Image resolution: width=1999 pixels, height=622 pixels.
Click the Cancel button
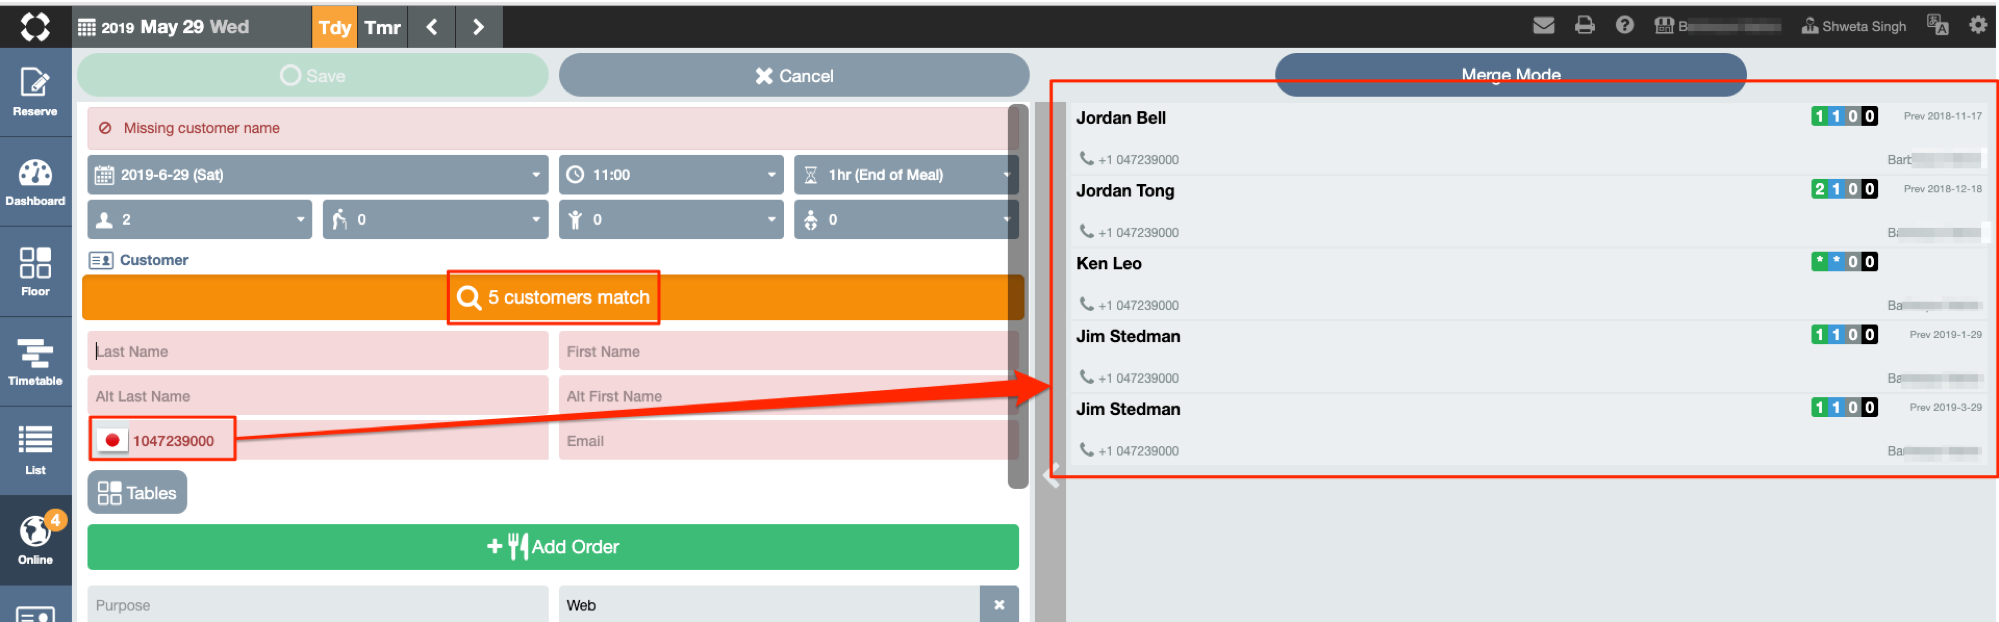coord(793,76)
